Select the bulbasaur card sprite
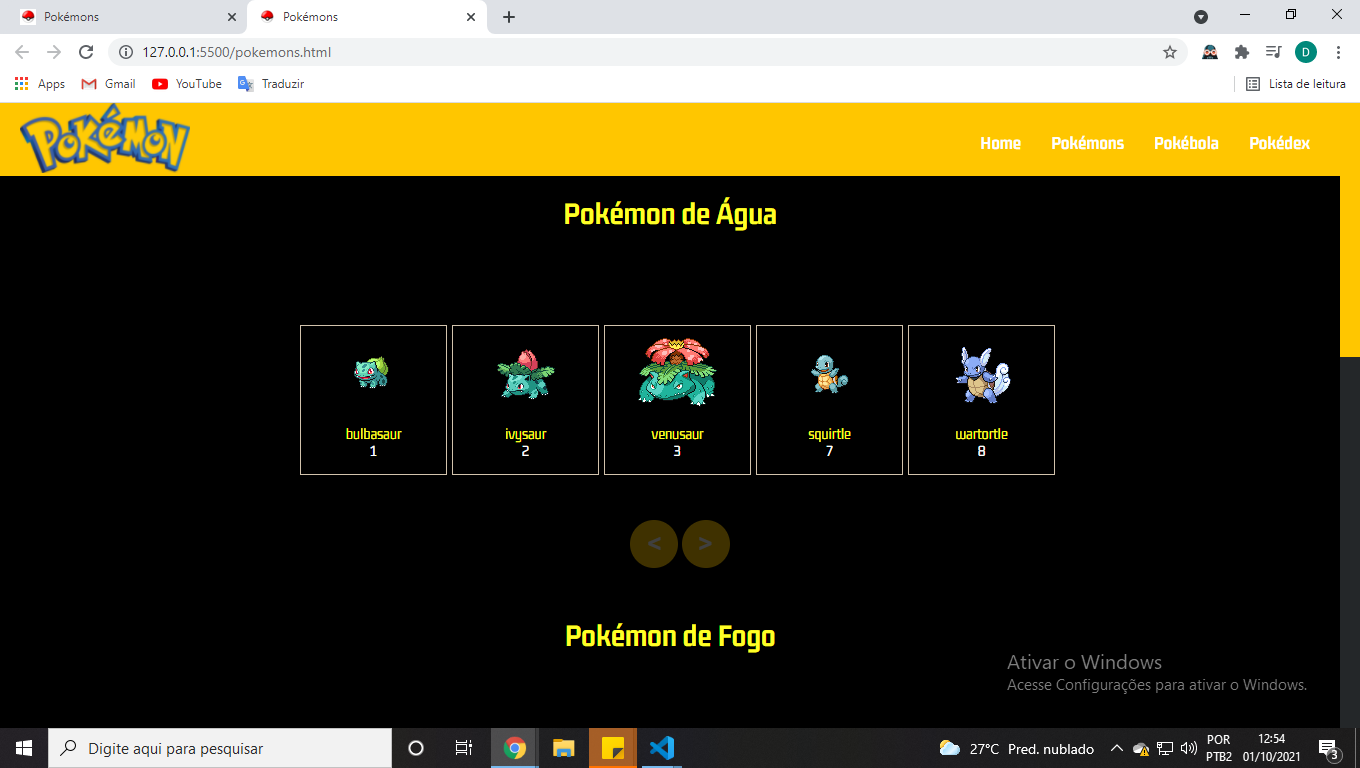 372,372
